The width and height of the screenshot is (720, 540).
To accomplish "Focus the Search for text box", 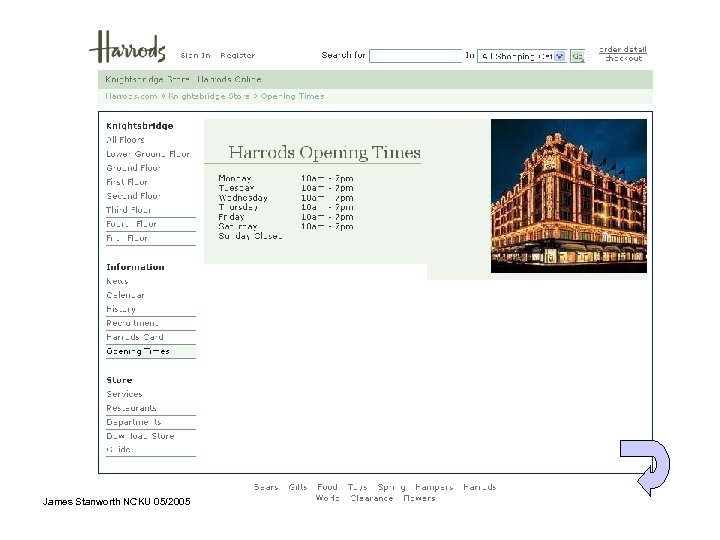I will (416, 56).
